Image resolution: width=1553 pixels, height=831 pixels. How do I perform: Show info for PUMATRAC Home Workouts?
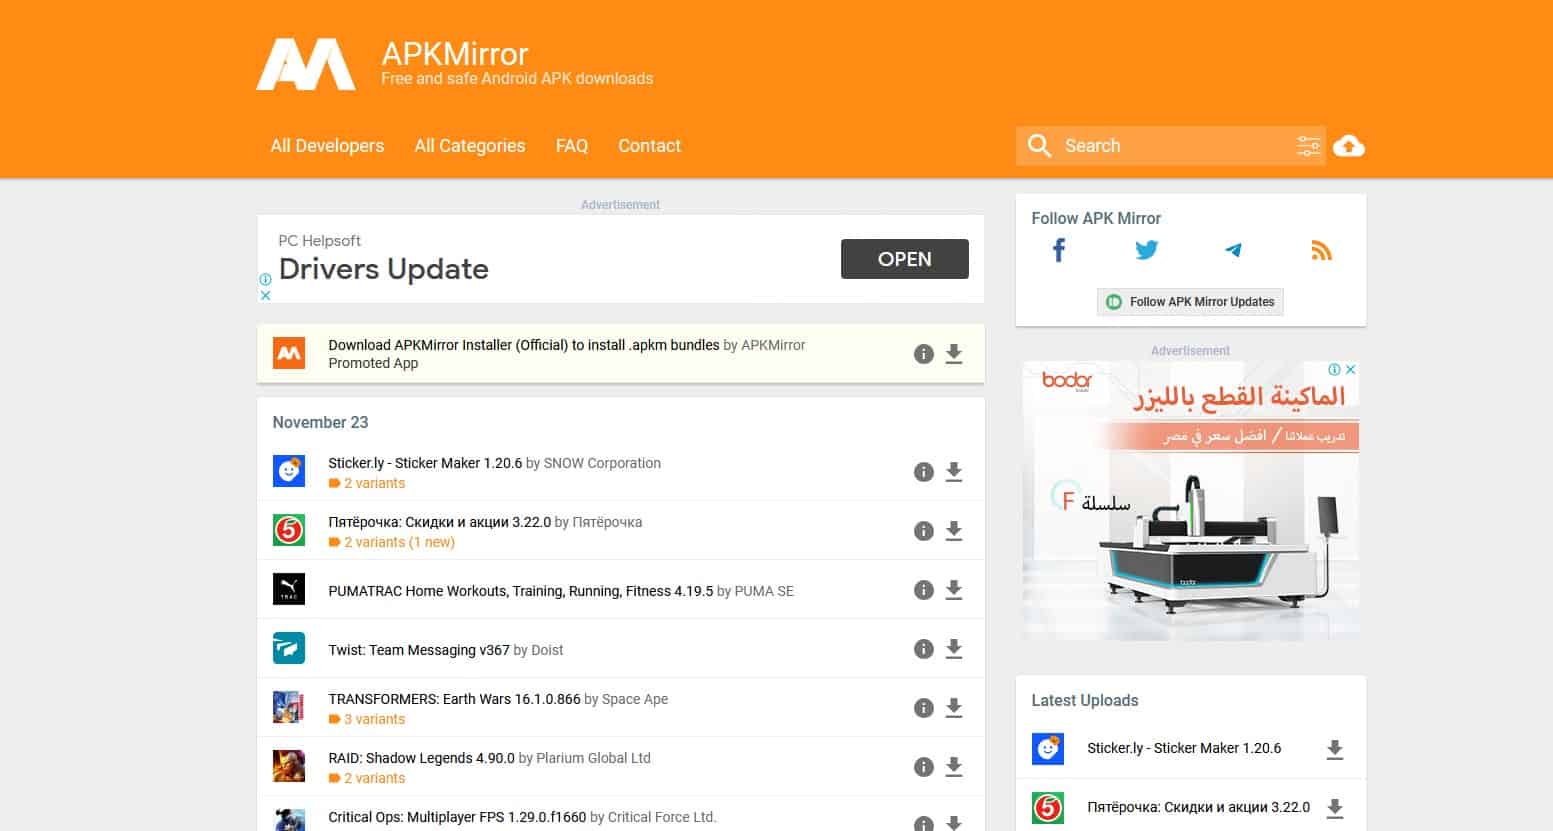[x=923, y=590]
